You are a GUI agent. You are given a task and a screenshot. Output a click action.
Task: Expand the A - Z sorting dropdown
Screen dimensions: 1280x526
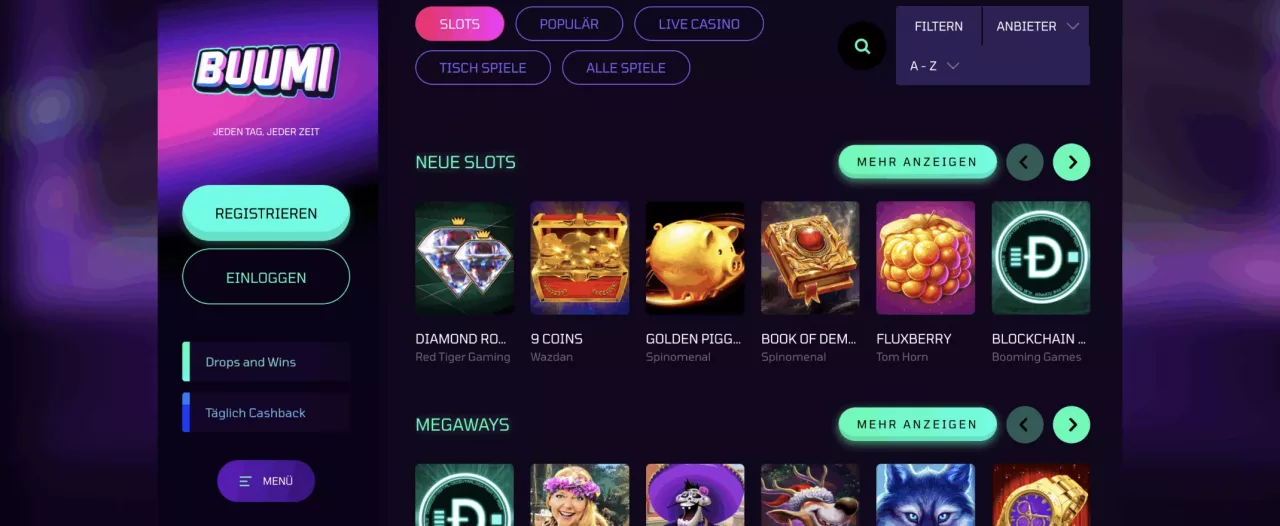[x=935, y=66]
